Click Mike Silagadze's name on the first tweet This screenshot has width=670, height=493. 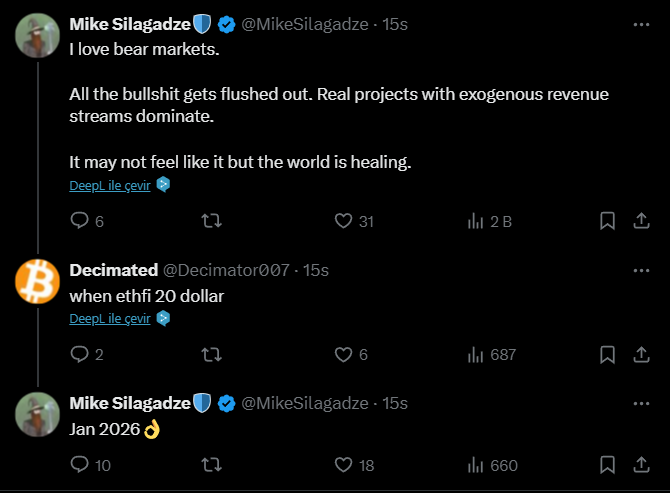click(130, 24)
